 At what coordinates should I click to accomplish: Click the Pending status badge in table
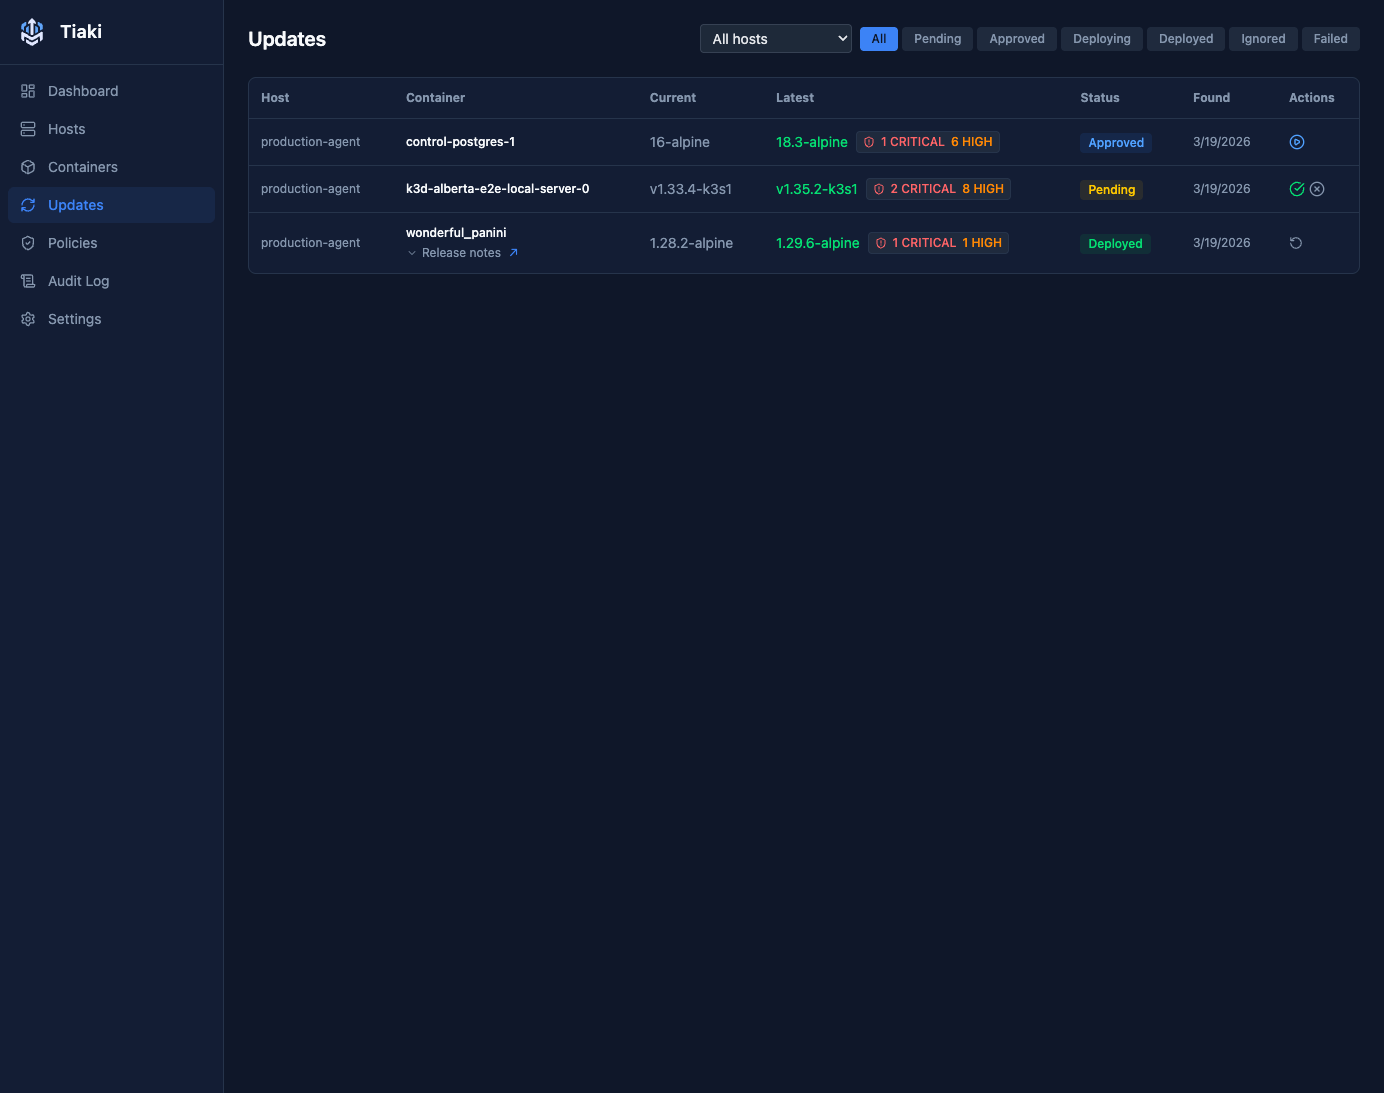pyautogui.click(x=1112, y=190)
